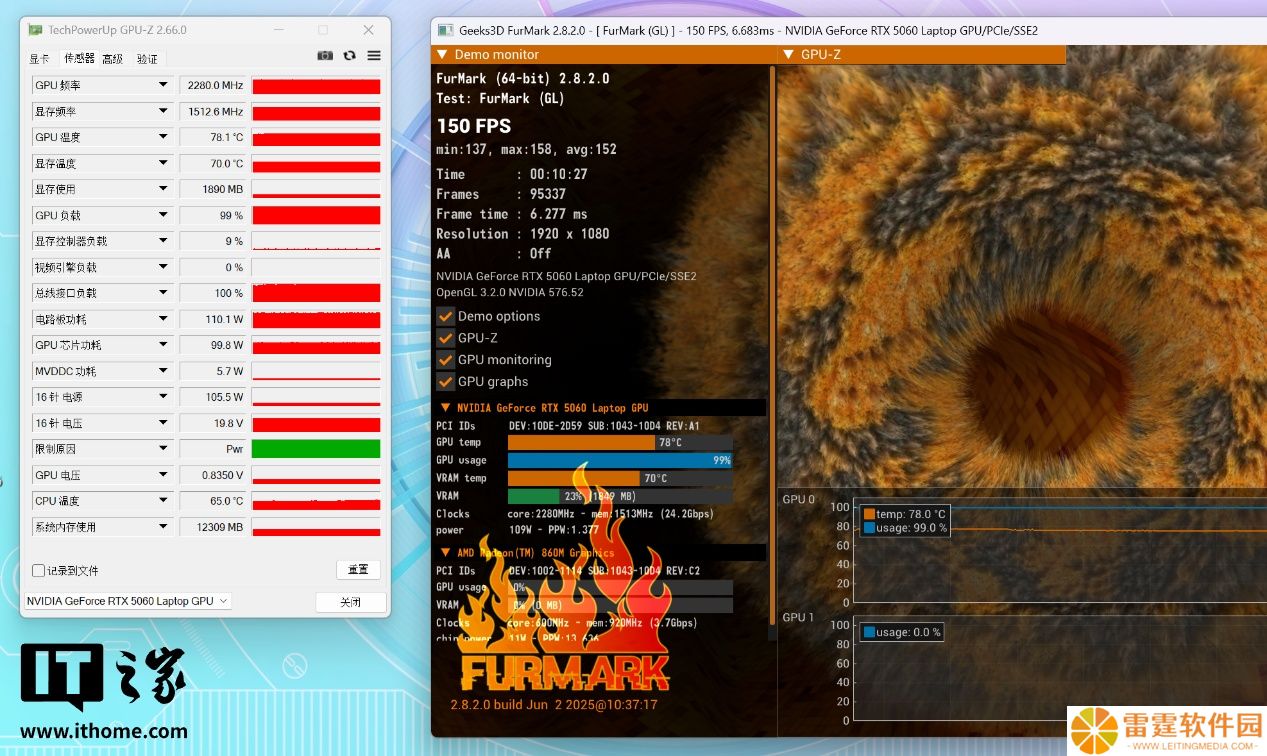This screenshot has width=1267, height=756.
Task: Click the green 限制原因 Pwr graph
Action: pyautogui.click(x=316, y=449)
